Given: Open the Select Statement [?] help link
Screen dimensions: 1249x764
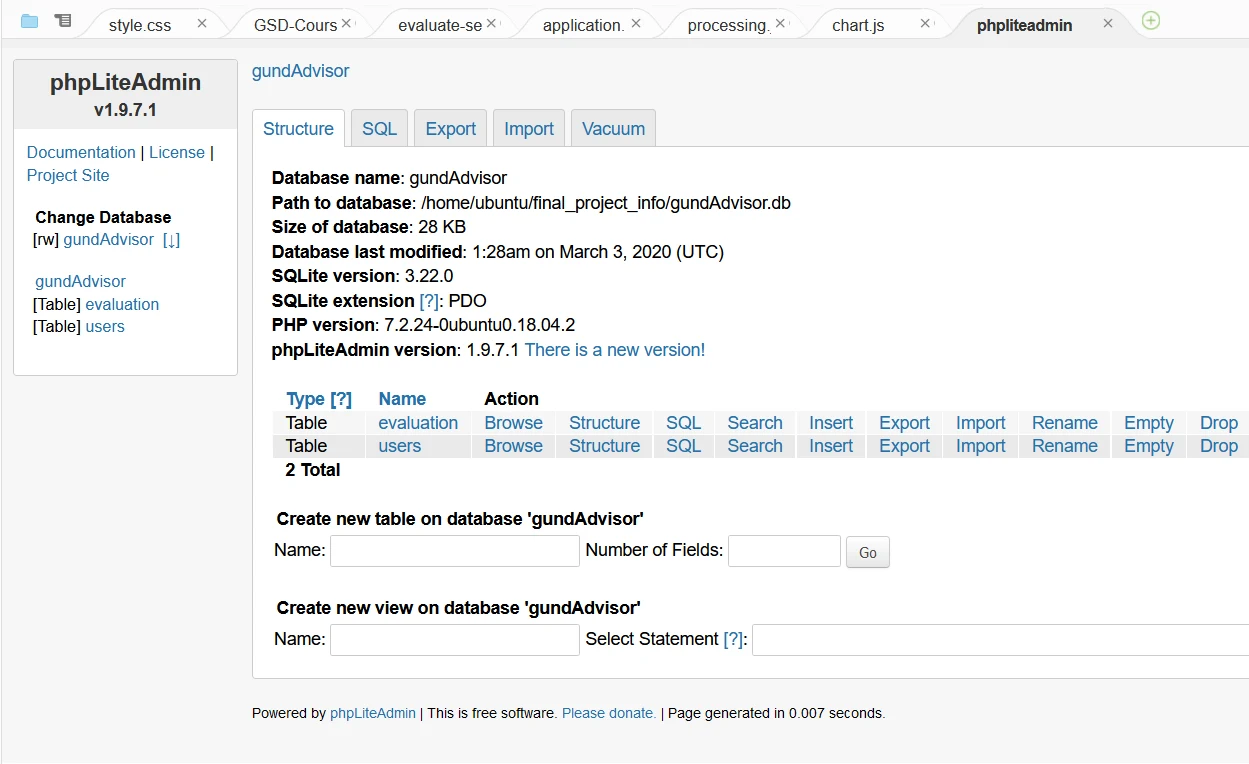Looking at the screenshot, I should click(734, 639).
